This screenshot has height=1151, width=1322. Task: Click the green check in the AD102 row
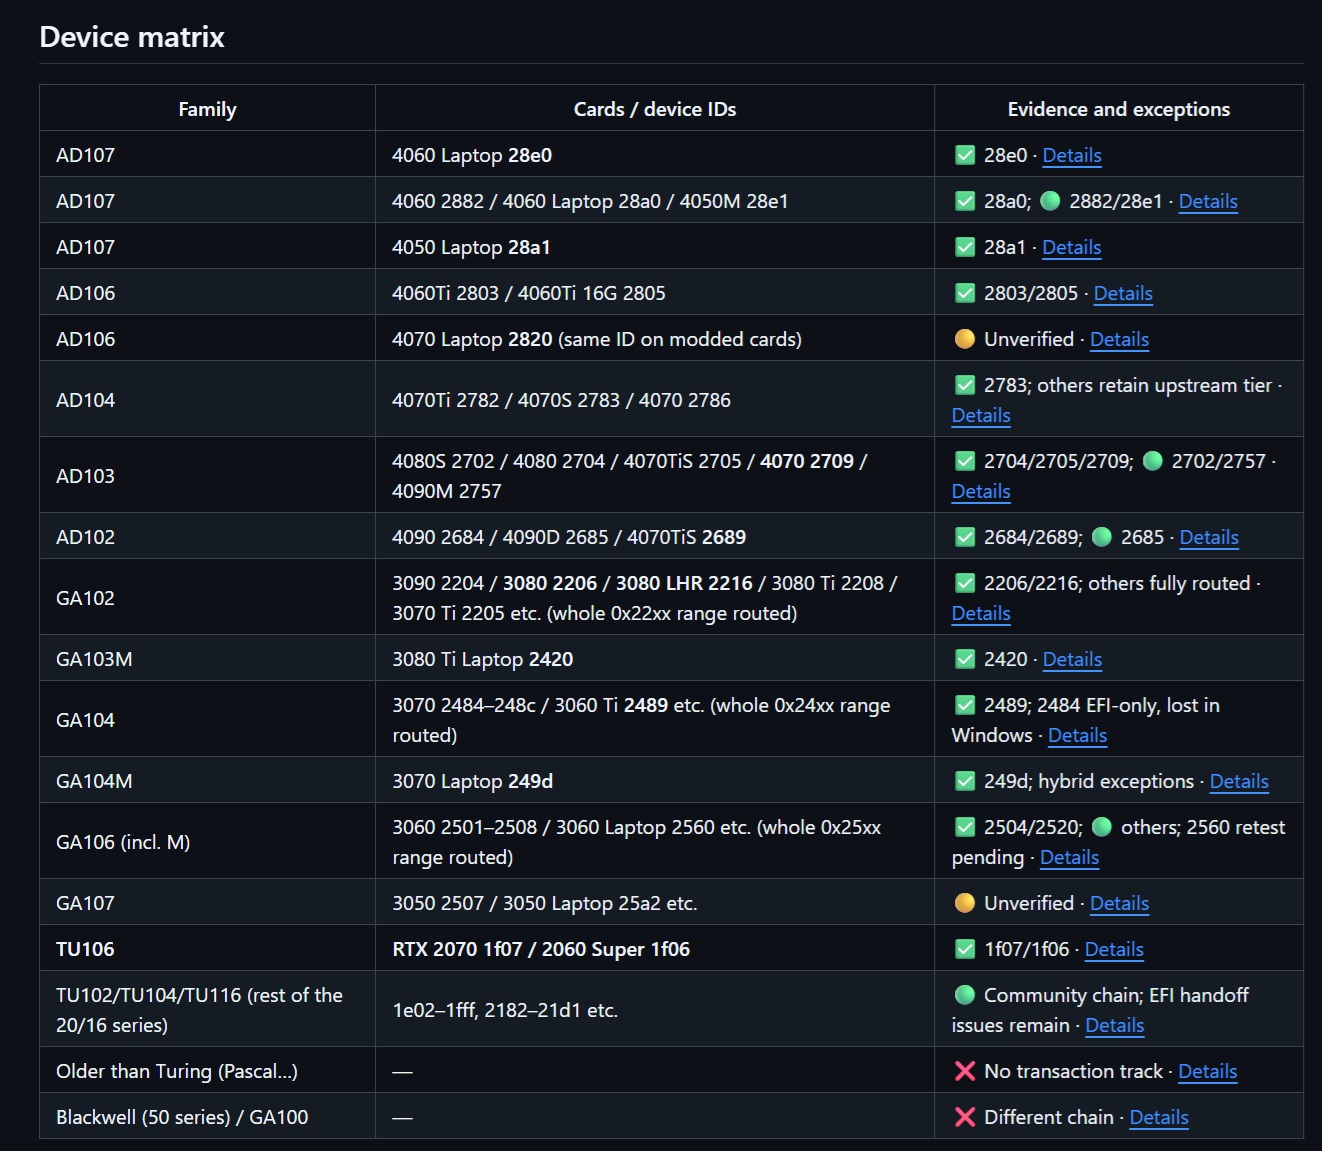click(x=965, y=537)
